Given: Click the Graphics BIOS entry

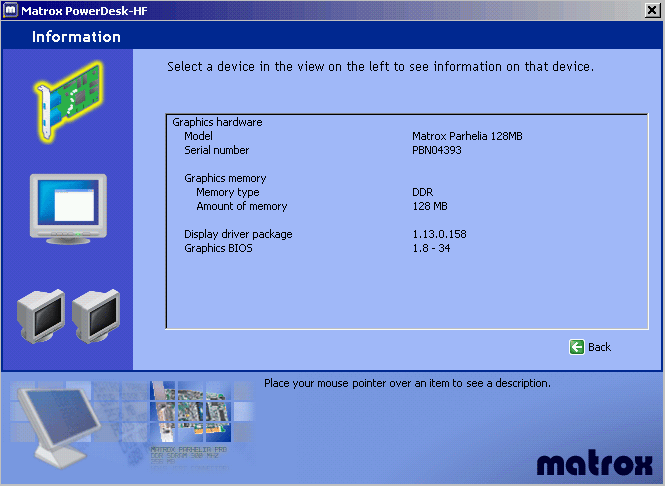Looking at the screenshot, I should (x=218, y=248).
